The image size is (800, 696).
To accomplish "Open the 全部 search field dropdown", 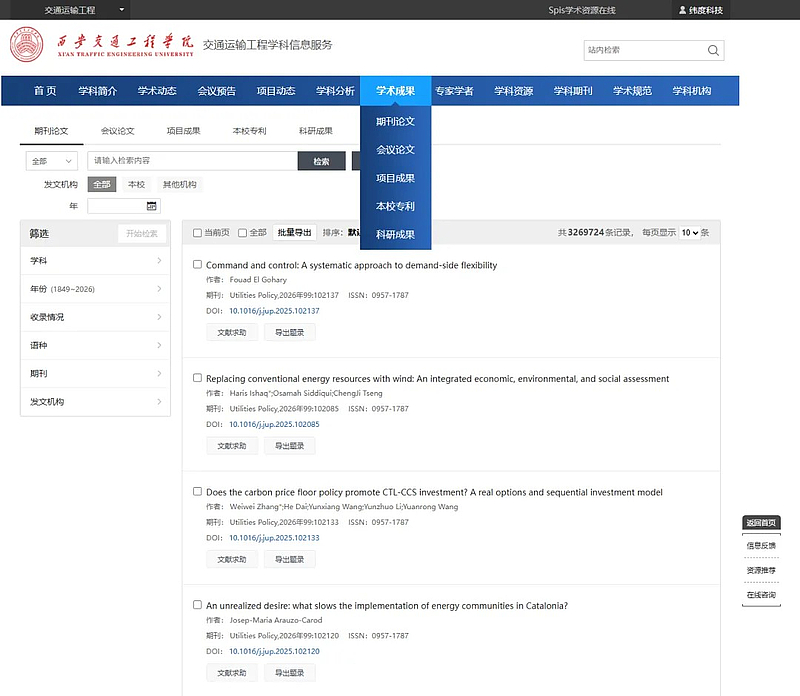I will click(52, 161).
